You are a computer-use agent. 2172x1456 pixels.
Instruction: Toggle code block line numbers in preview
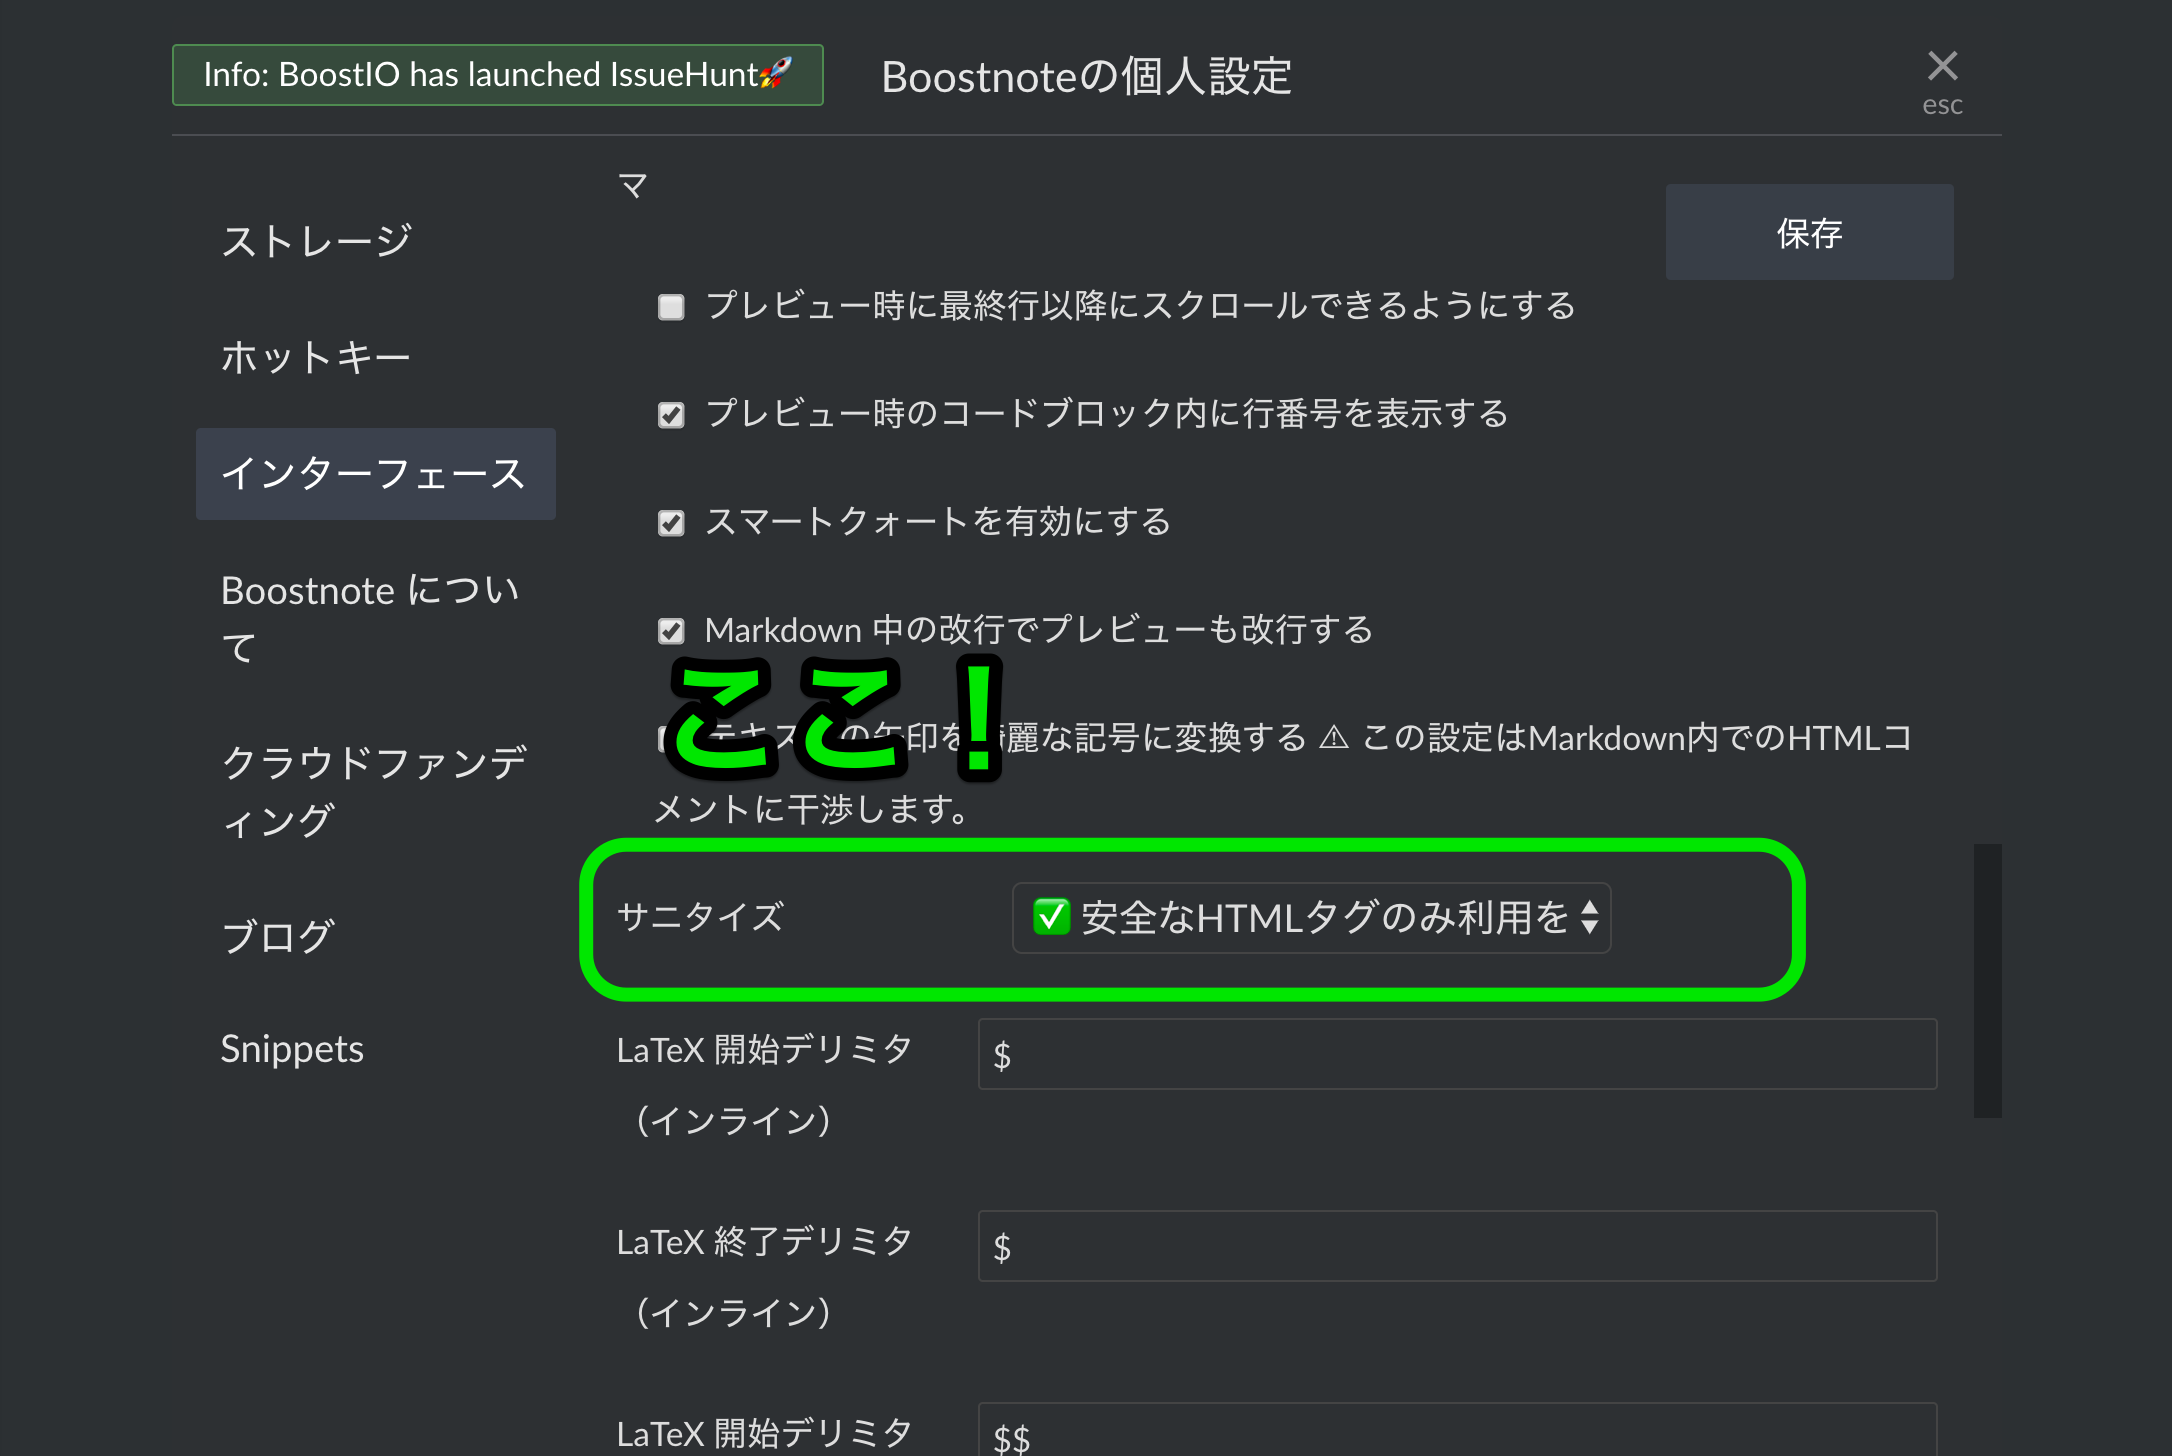[x=671, y=414]
